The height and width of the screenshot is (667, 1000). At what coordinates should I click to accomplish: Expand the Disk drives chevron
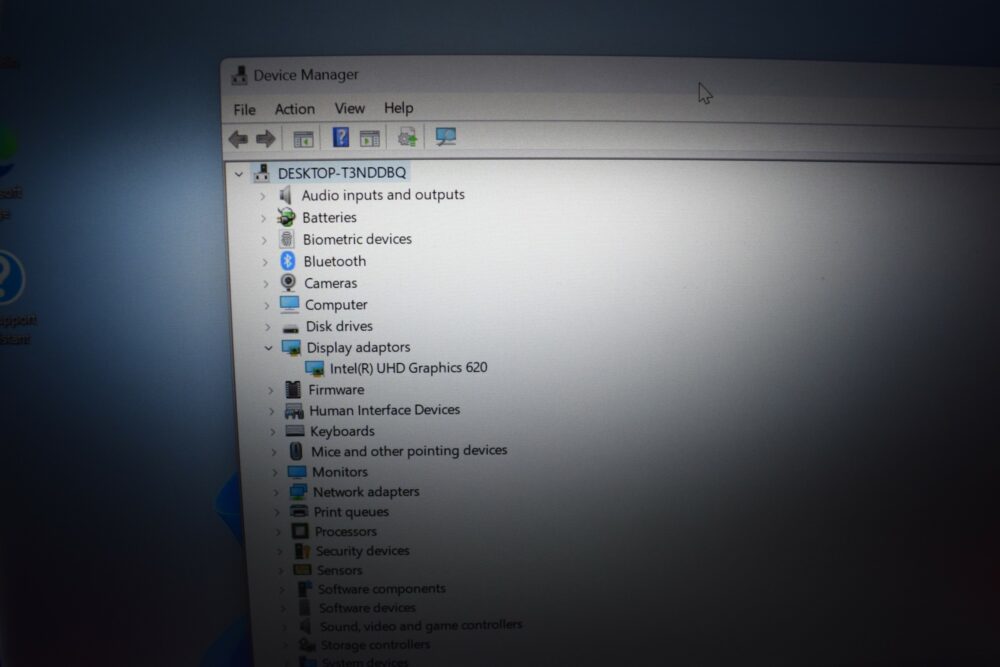pos(267,327)
